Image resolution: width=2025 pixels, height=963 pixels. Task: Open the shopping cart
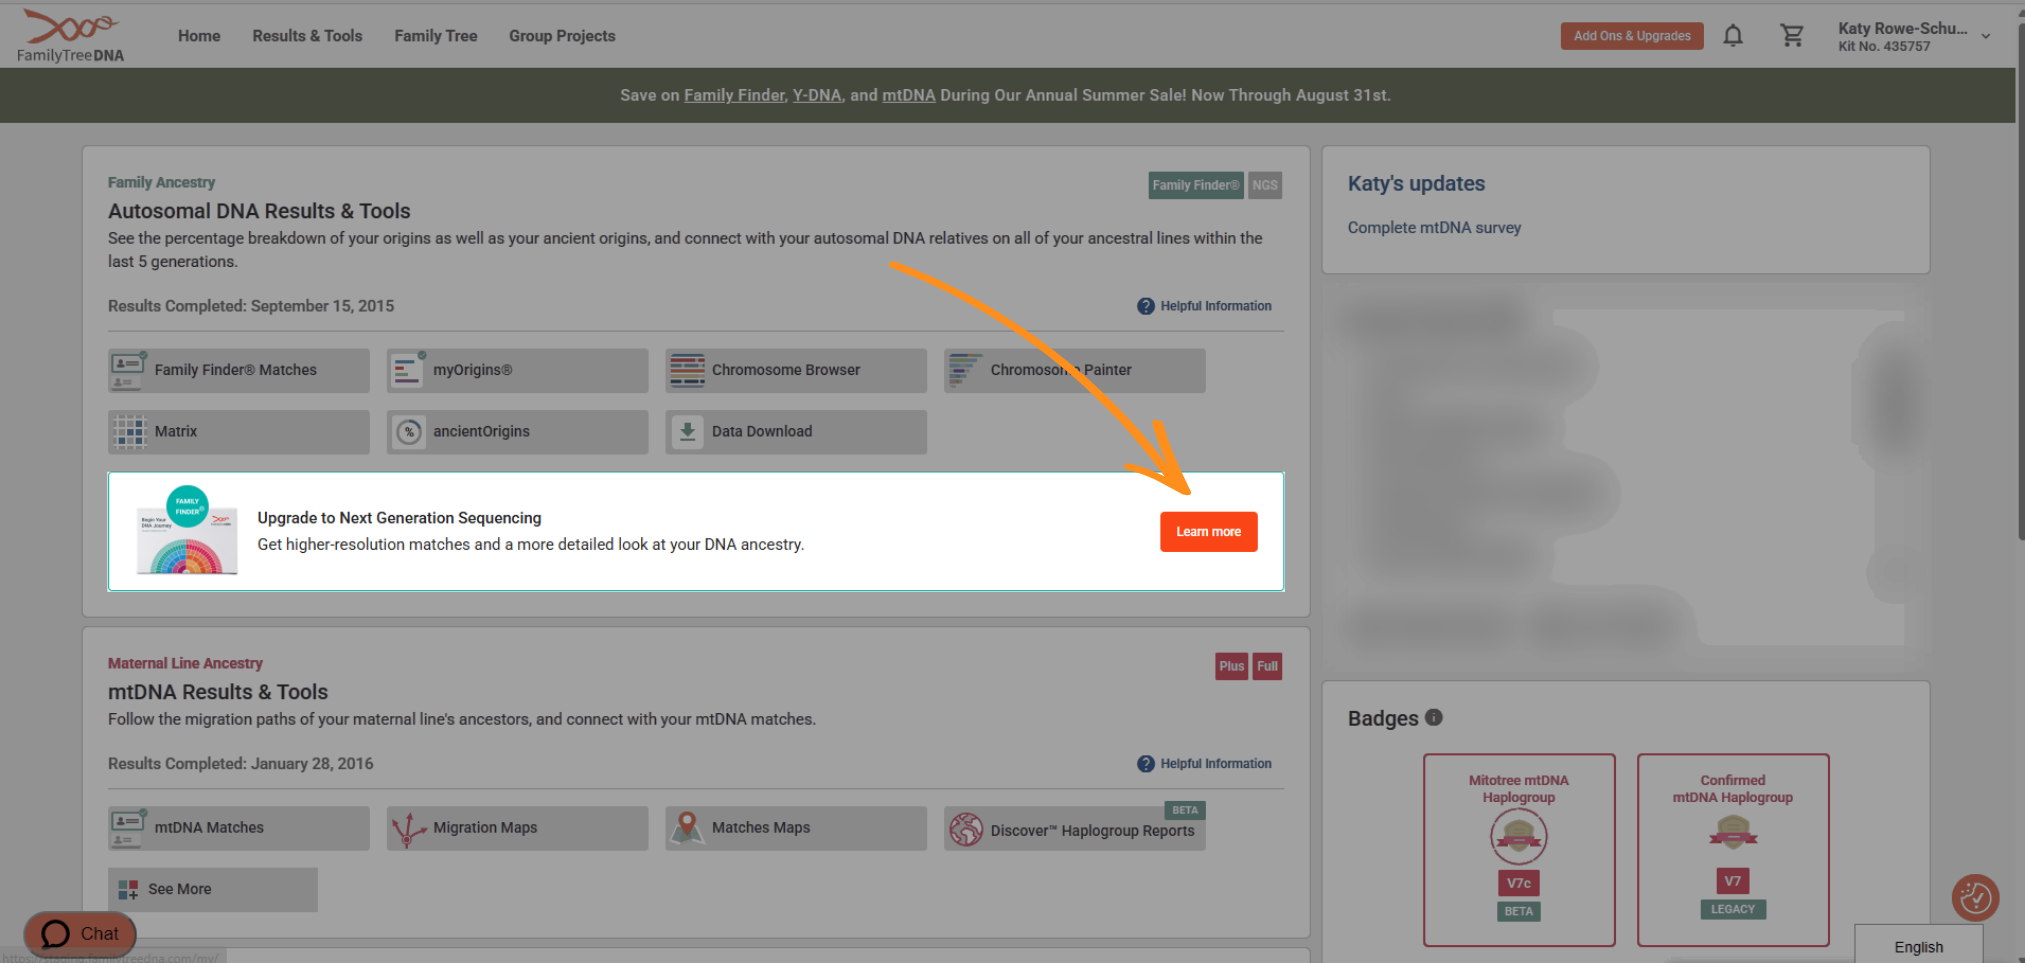(1792, 36)
